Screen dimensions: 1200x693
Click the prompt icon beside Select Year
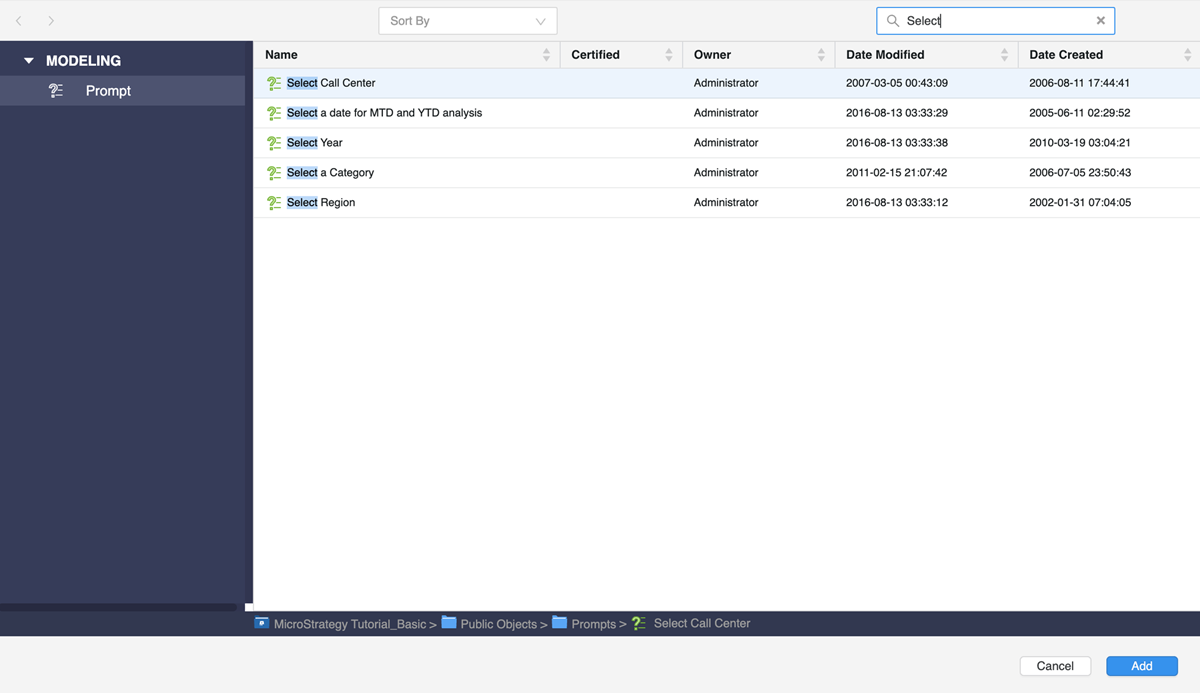(274, 143)
